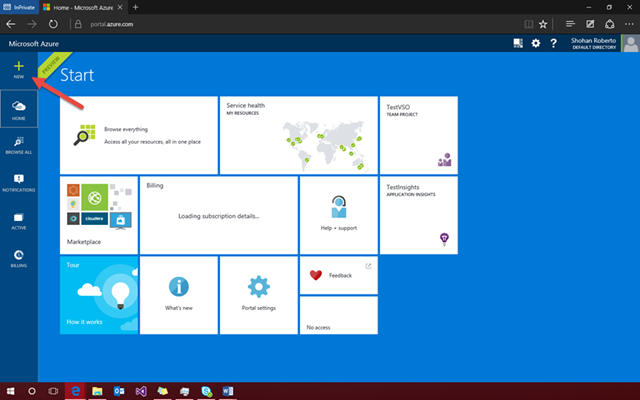The image size is (640, 400).
Task: Open a new browser tab
Action: pos(136,7)
